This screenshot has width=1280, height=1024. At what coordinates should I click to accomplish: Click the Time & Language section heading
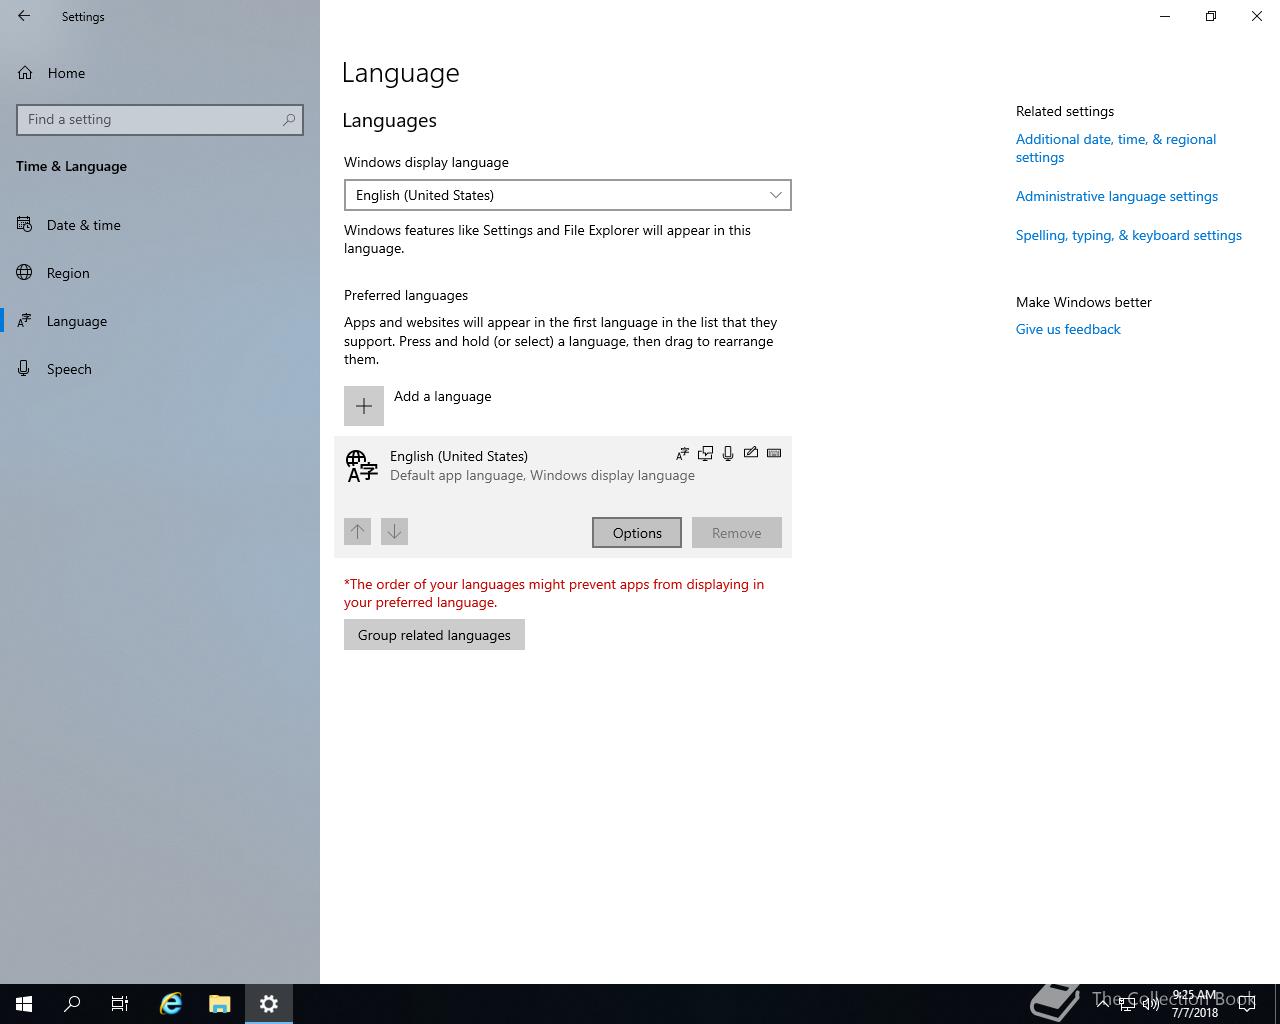pyautogui.click(x=72, y=166)
